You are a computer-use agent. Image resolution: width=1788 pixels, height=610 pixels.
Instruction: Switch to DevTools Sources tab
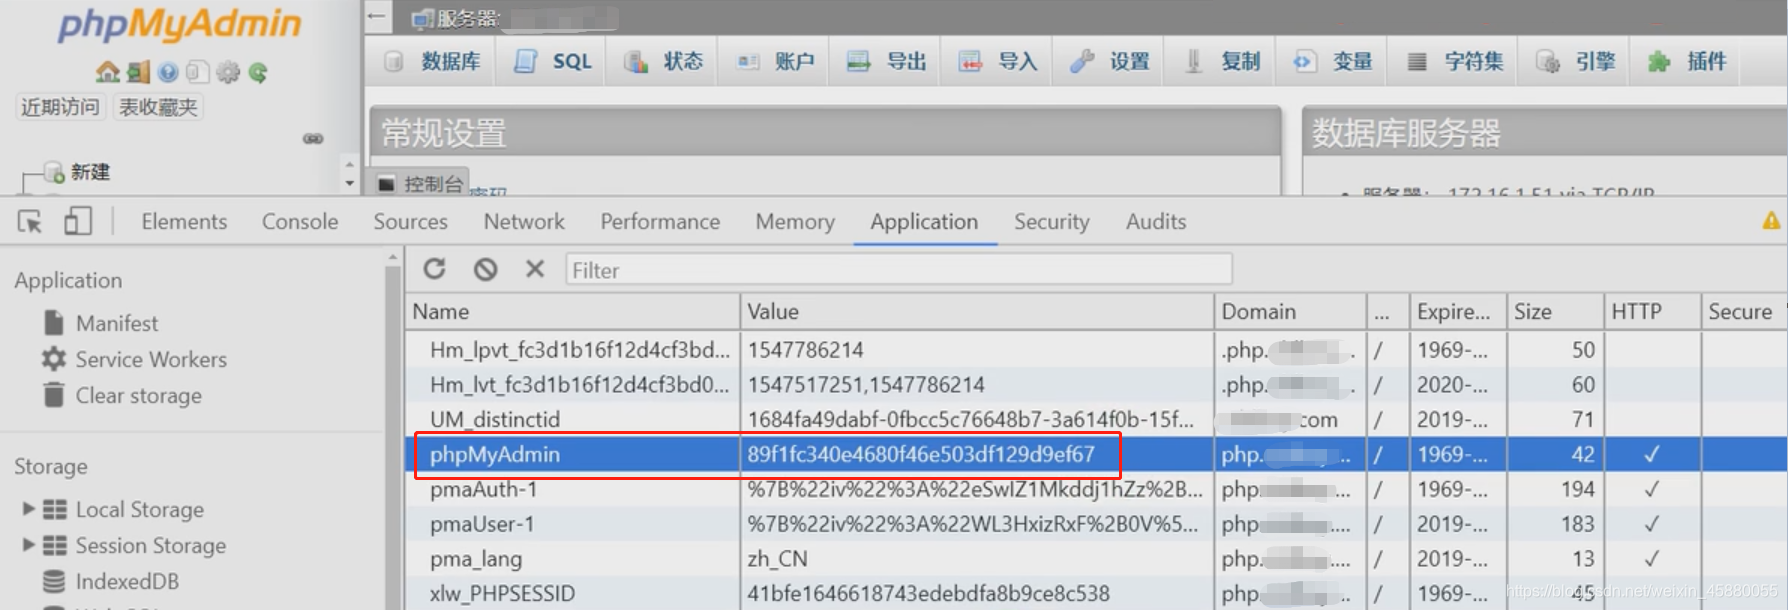(410, 221)
